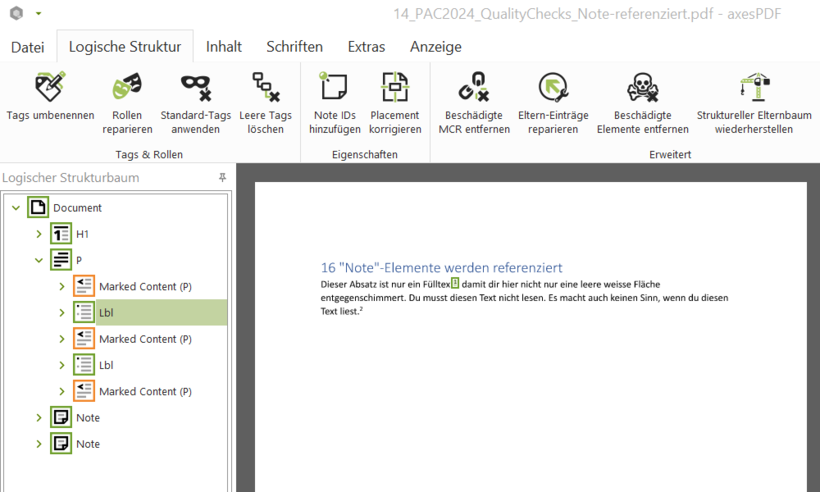Click the Tags umbenennen icon

(x=50, y=87)
